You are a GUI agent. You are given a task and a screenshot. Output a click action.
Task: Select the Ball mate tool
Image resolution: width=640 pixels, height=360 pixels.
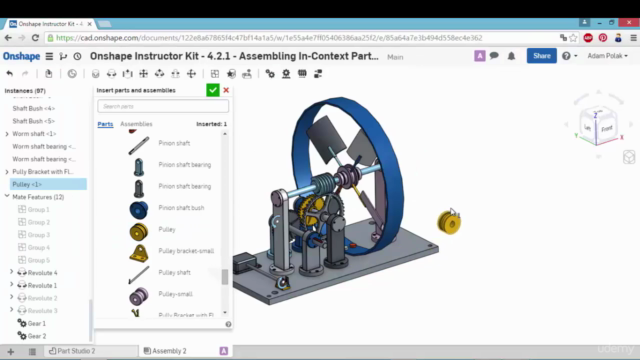(191, 74)
